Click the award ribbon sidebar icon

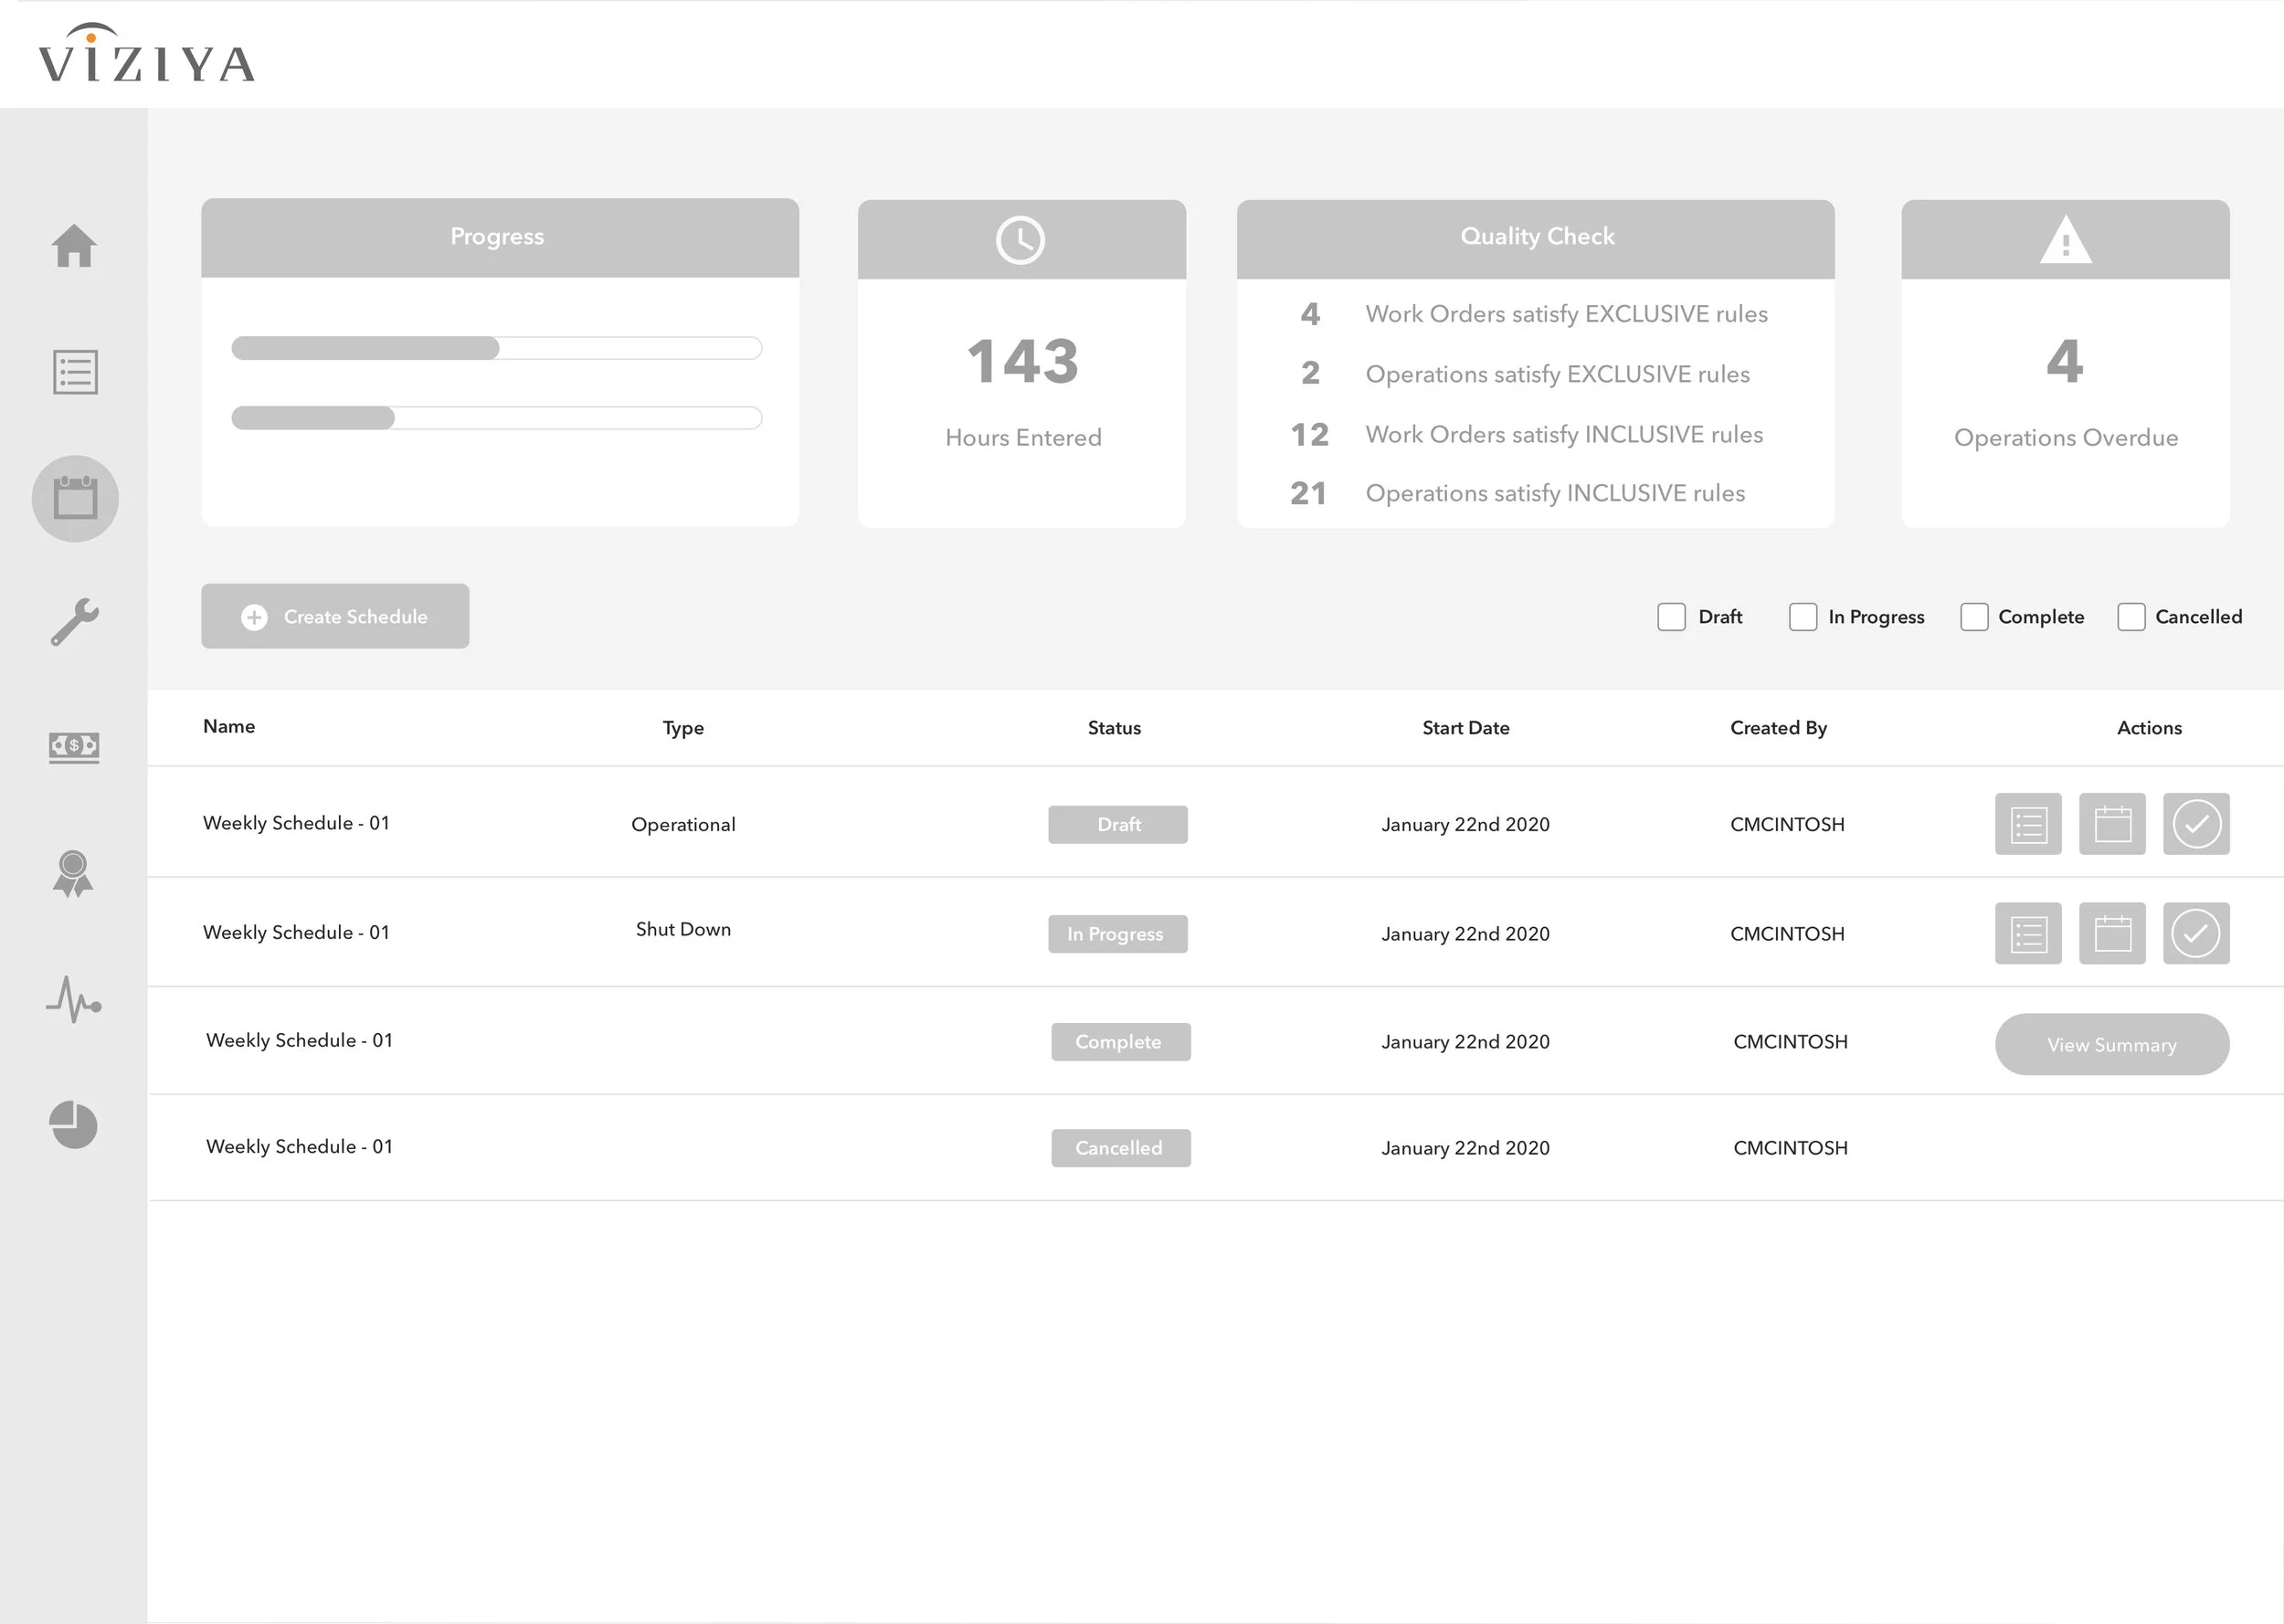click(x=73, y=873)
